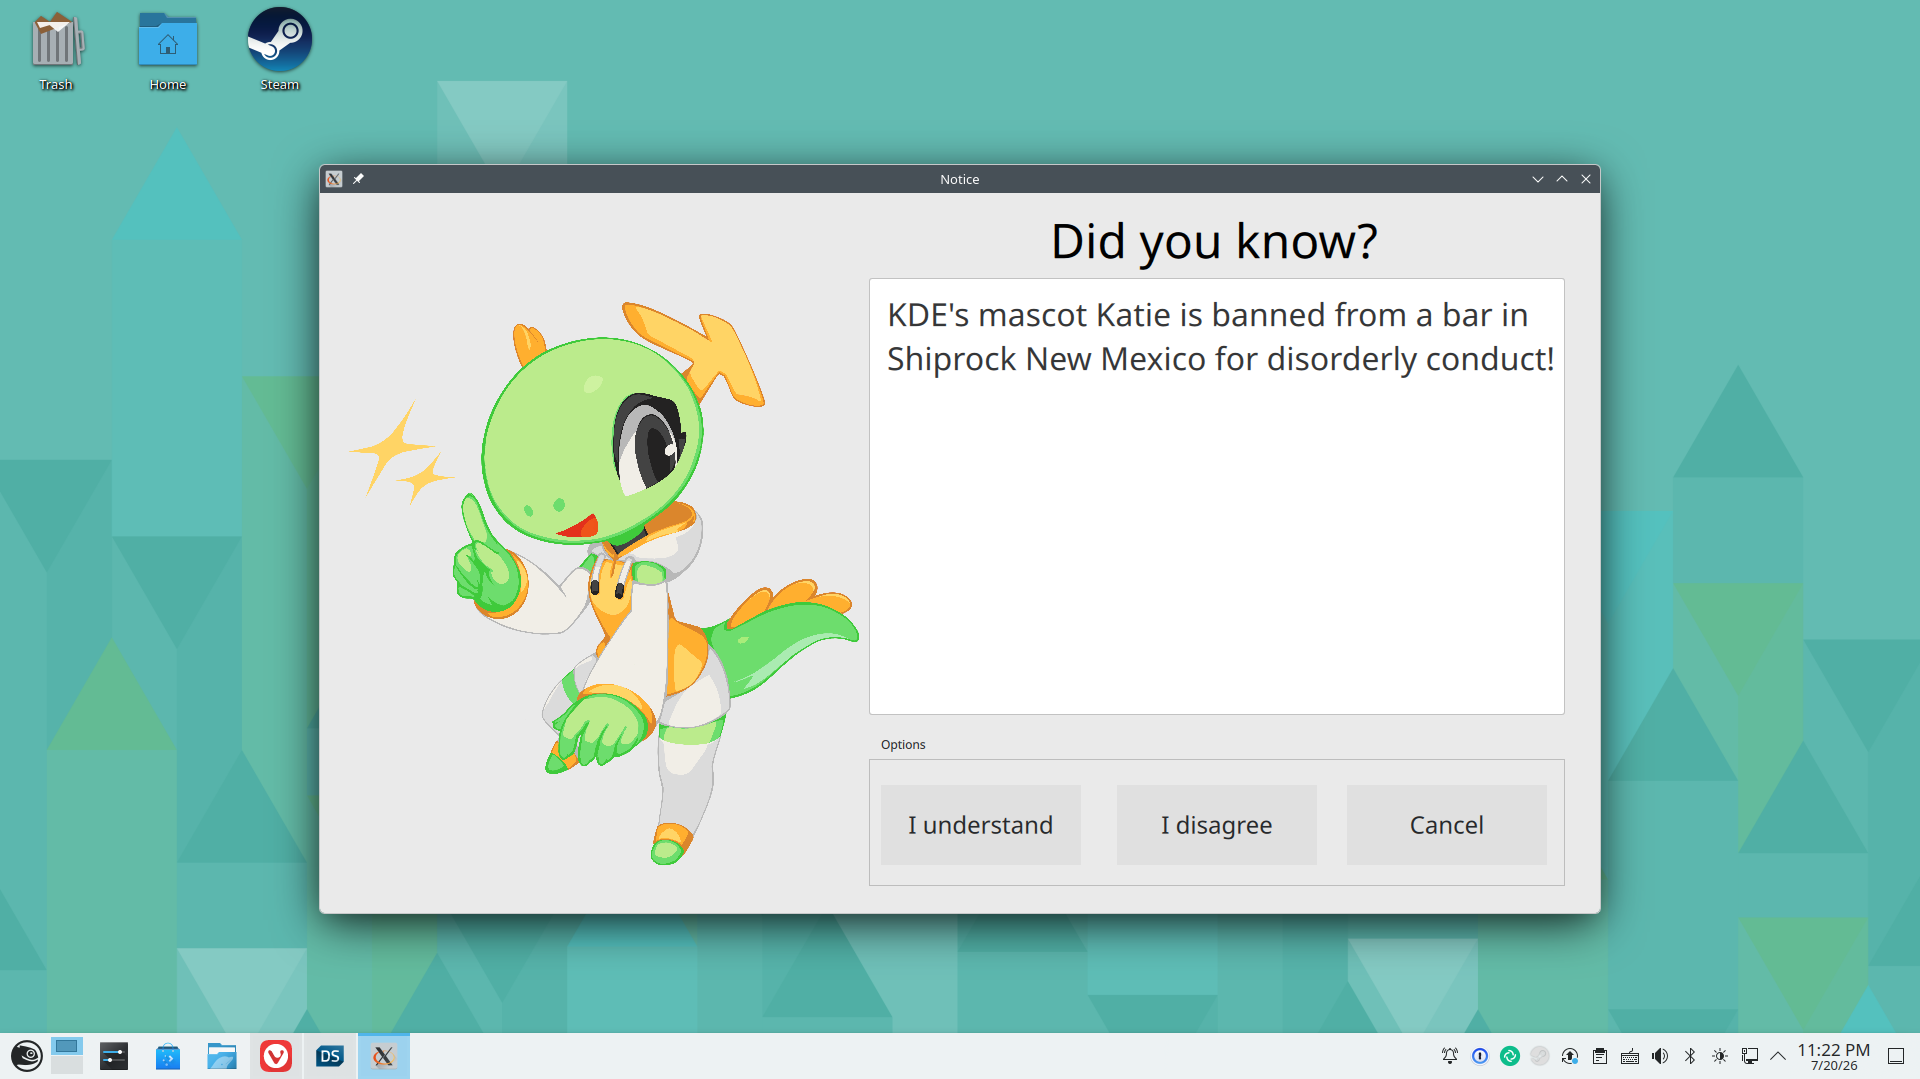The image size is (1920, 1079).
Task: Open the clipboard tray icon
Action: click(x=1600, y=1056)
